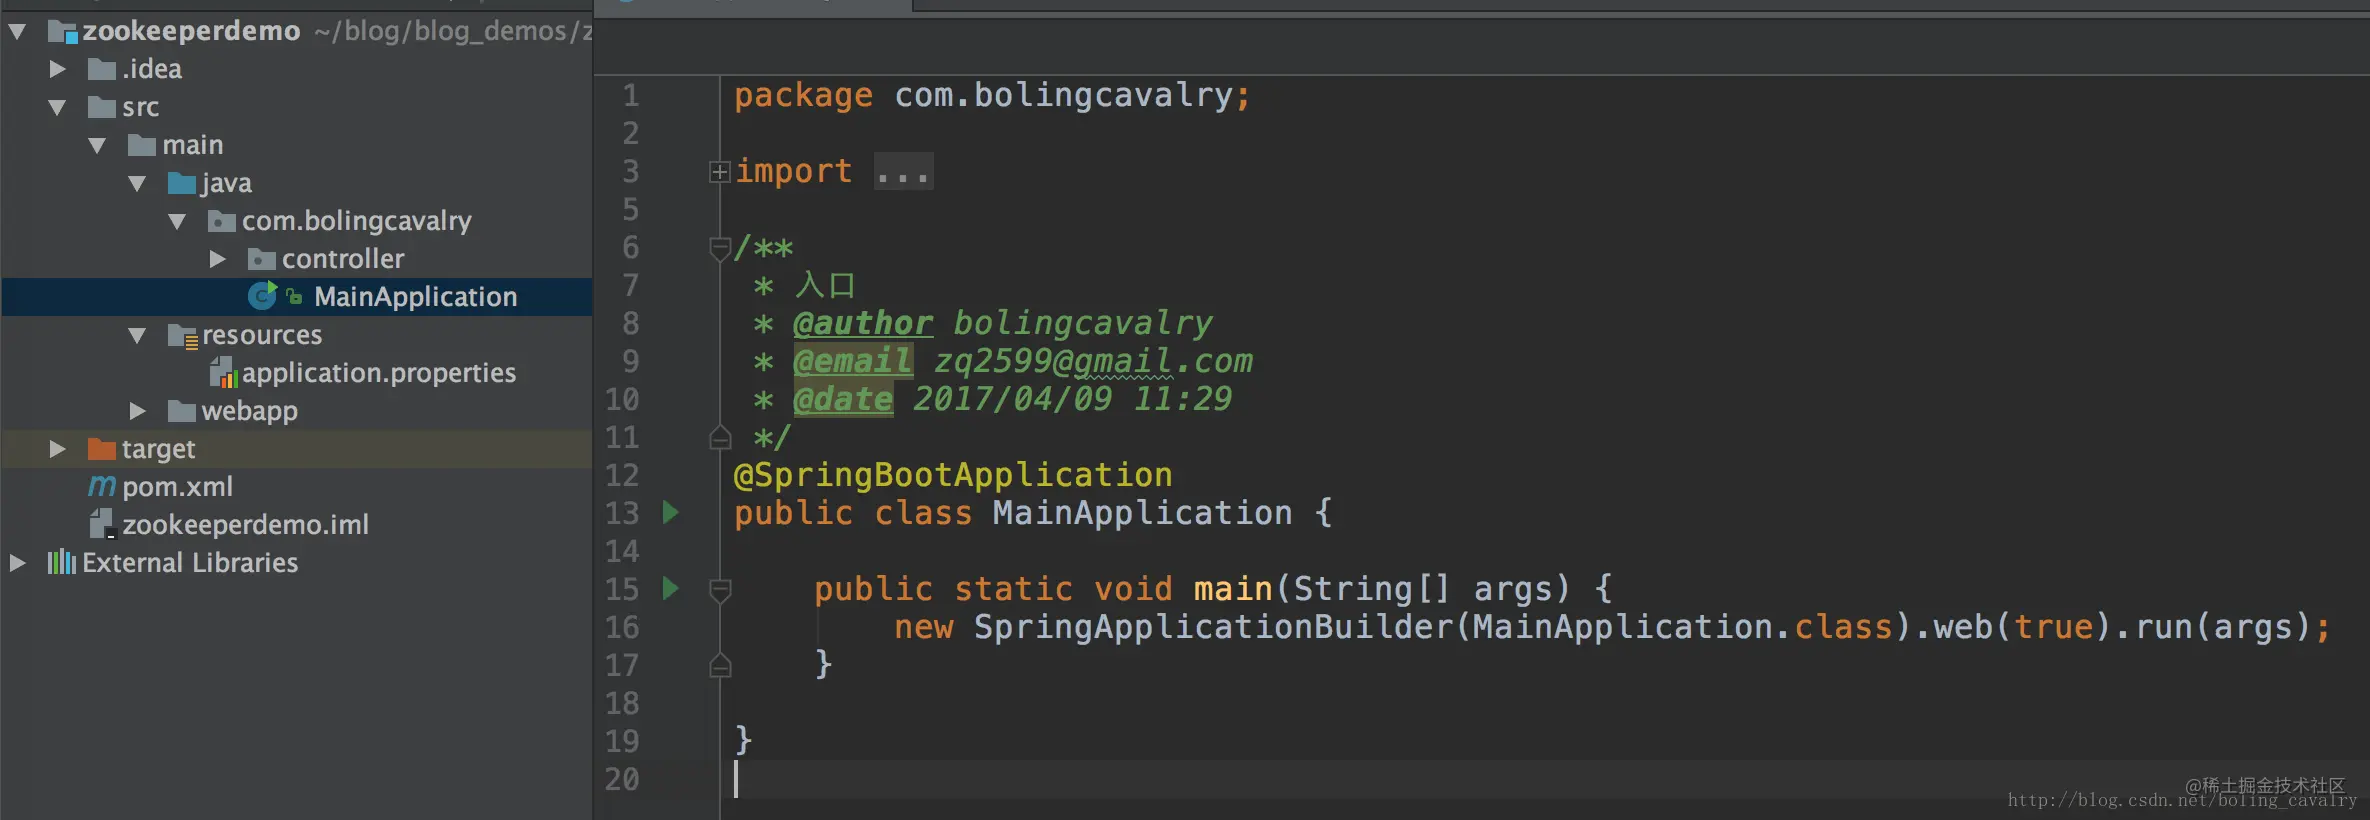Click the @SpringBootApplication annotation

(x=953, y=475)
